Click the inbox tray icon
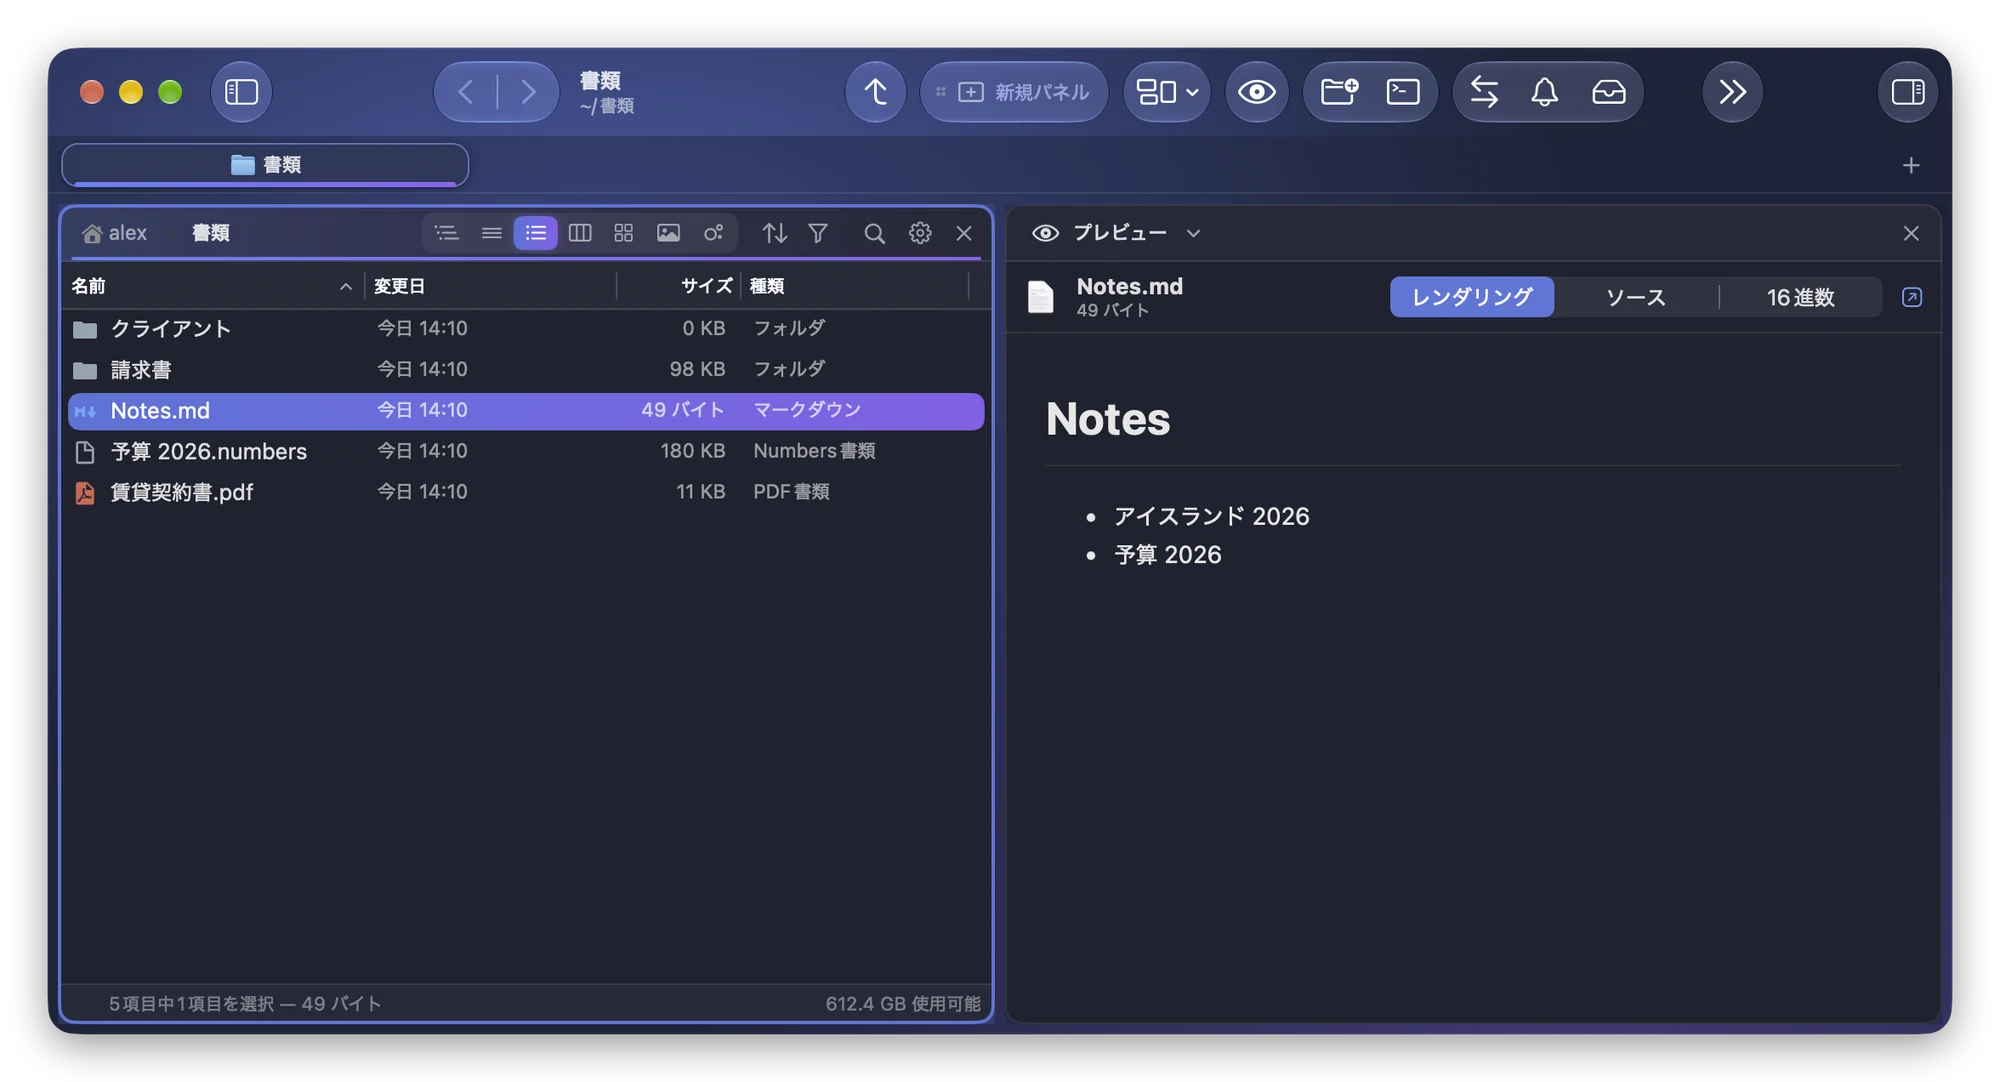The height and width of the screenshot is (1082, 2000). 1608,92
